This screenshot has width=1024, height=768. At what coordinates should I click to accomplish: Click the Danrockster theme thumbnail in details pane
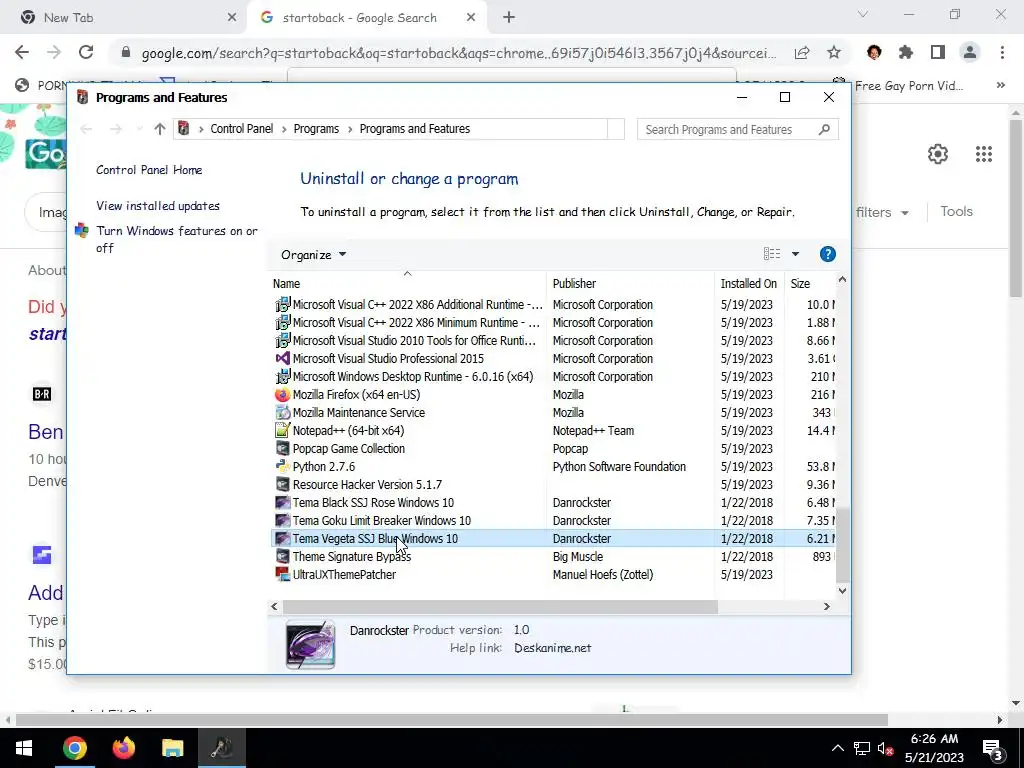tap(310, 645)
